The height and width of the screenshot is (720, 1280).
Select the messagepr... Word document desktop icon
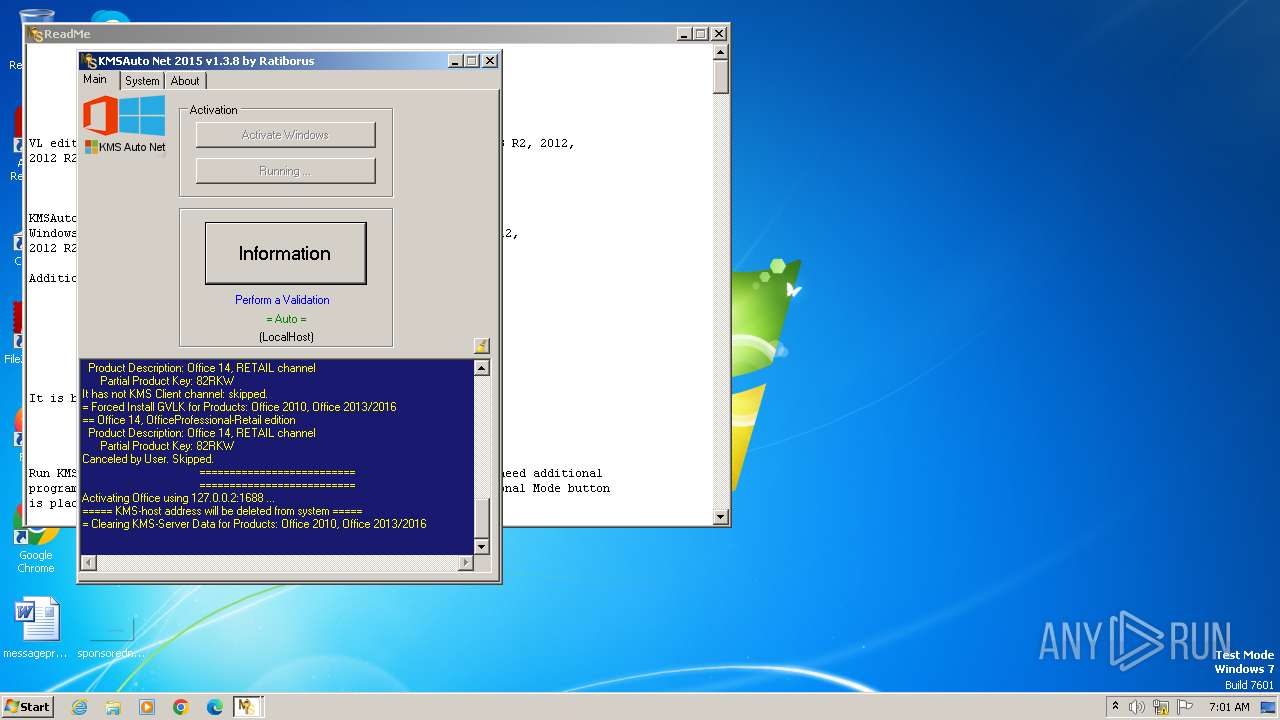pyautogui.click(x=36, y=628)
